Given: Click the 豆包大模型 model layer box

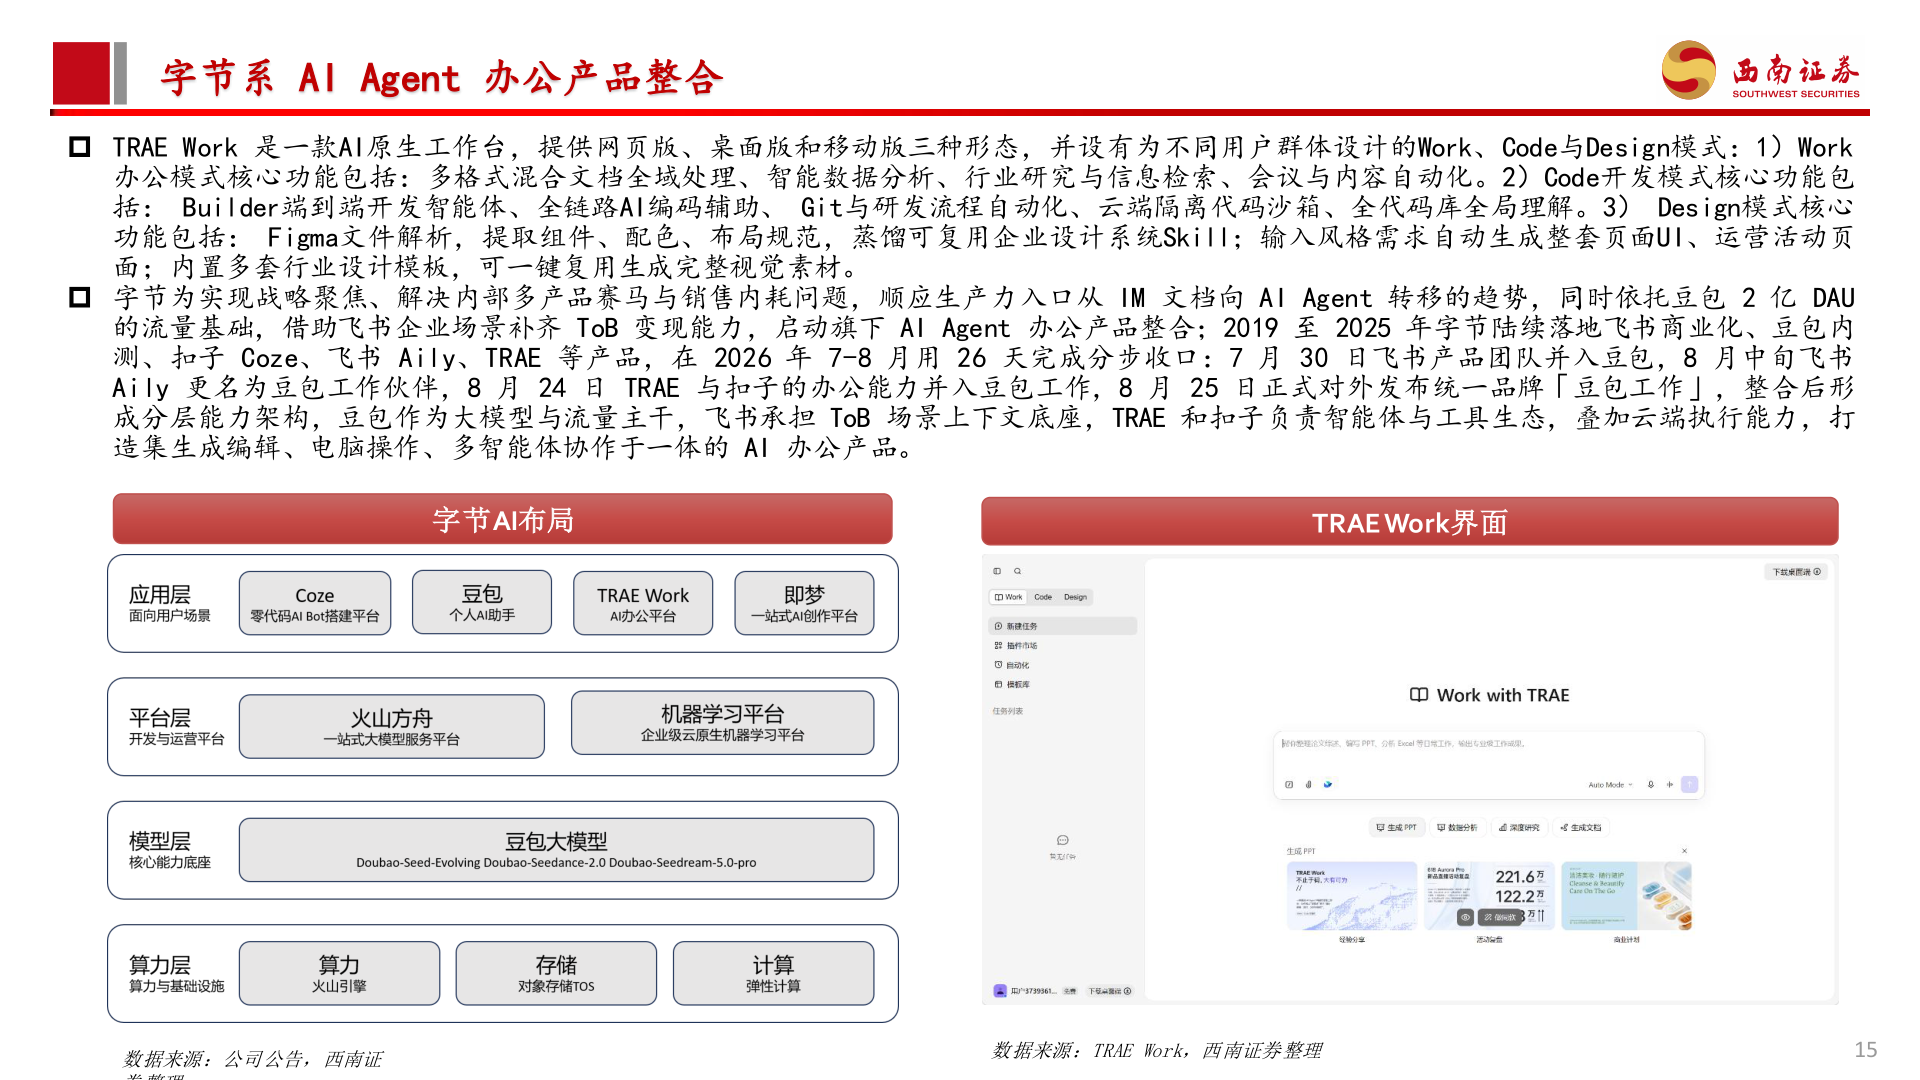Looking at the screenshot, I should [x=556, y=850].
